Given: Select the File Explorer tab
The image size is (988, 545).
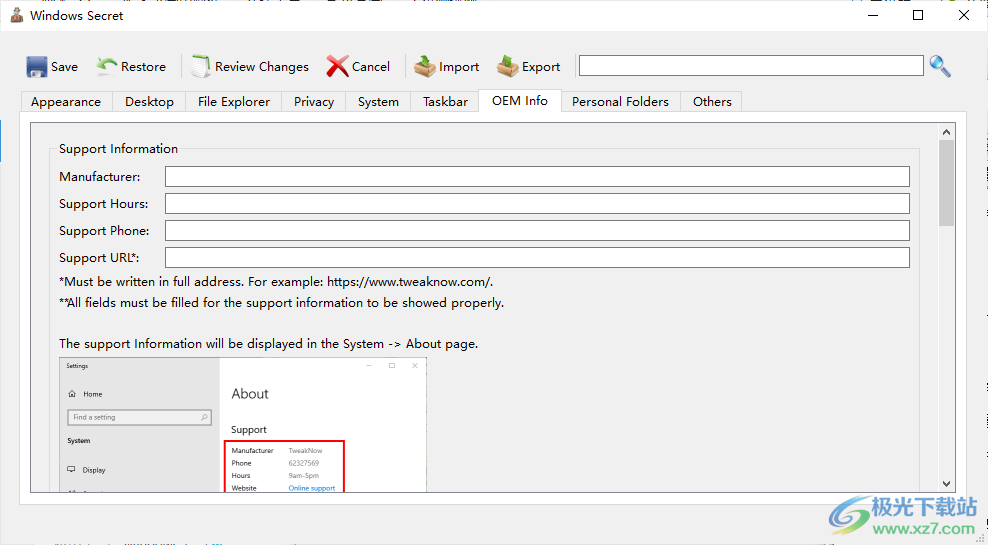Looking at the screenshot, I should (x=234, y=102).
